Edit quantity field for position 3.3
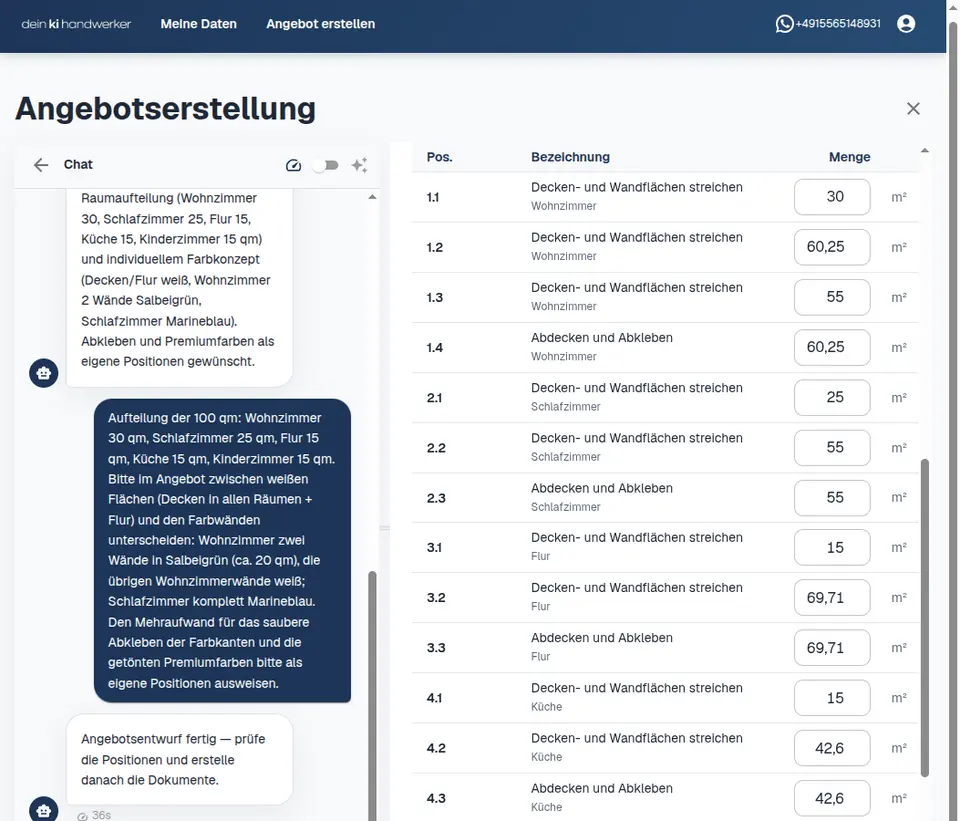This screenshot has width=960, height=821. point(832,648)
